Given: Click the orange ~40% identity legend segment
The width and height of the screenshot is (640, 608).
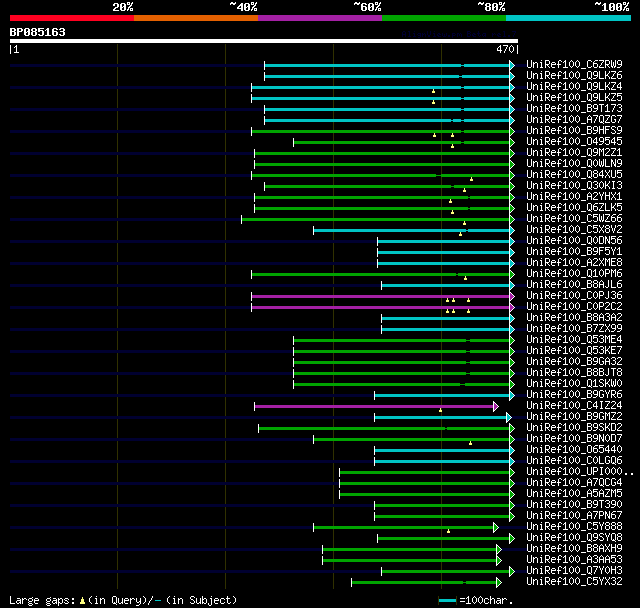Looking at the screenshot, I should coord(196,18).
